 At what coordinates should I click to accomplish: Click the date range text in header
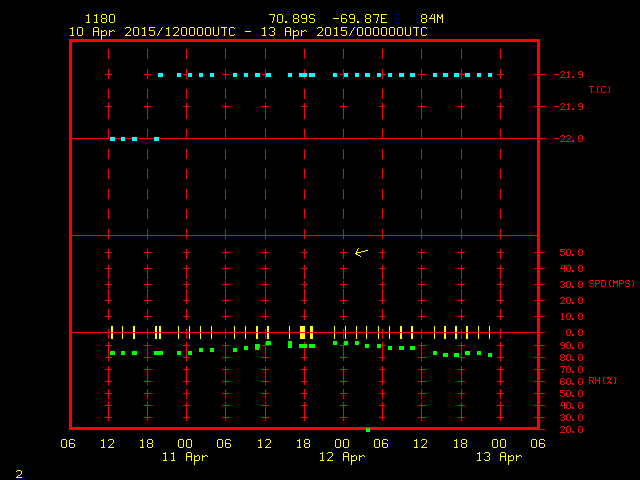248,32
